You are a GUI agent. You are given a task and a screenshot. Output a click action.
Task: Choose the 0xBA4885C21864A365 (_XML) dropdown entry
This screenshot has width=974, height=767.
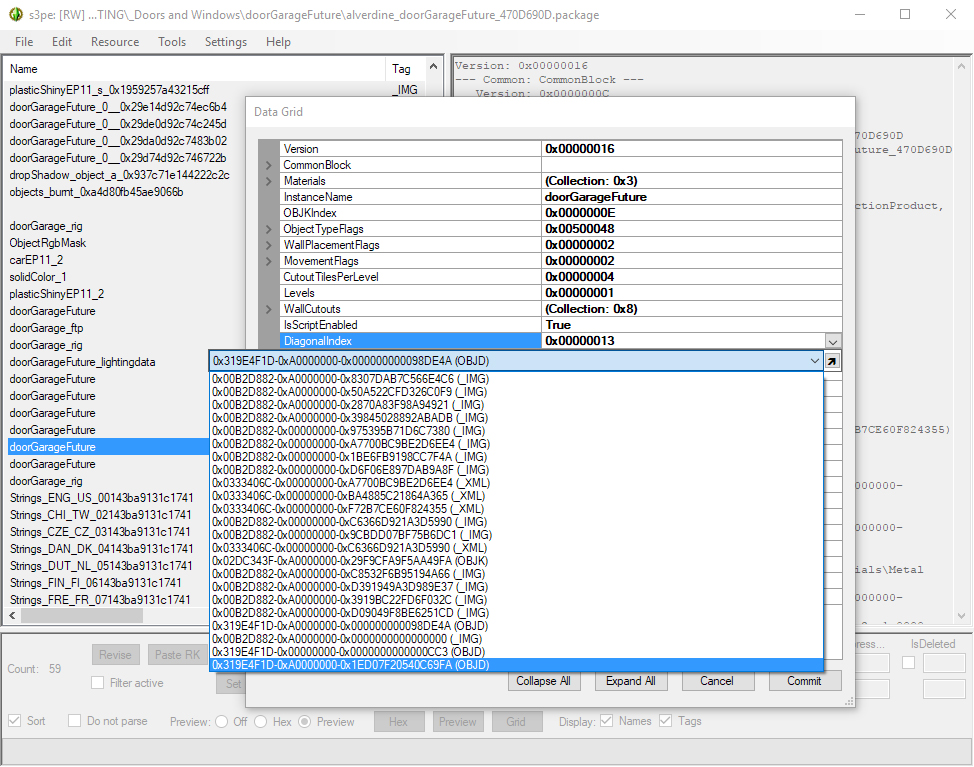(517, 496)
